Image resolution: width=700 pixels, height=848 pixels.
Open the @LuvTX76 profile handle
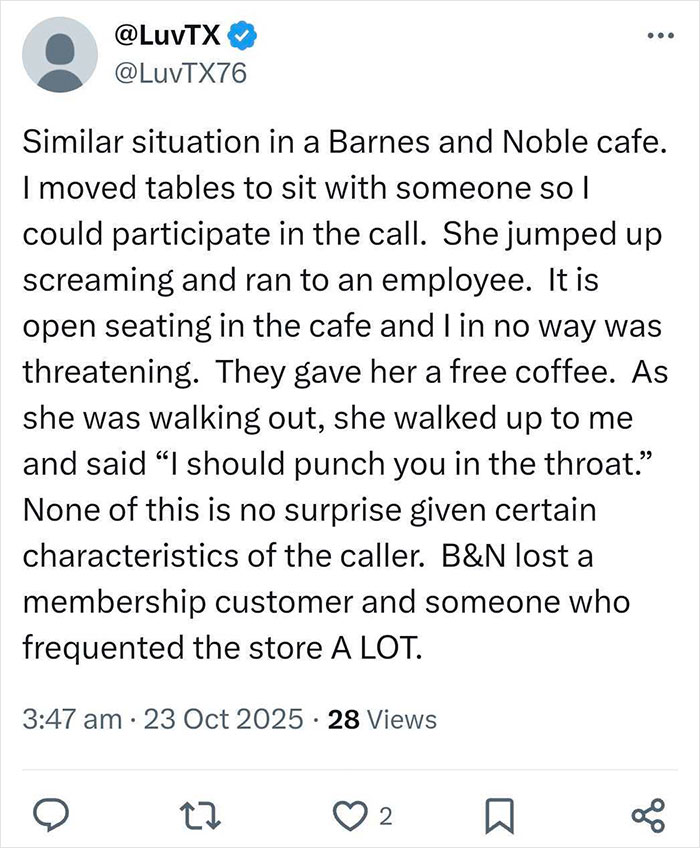click(180, 72)
